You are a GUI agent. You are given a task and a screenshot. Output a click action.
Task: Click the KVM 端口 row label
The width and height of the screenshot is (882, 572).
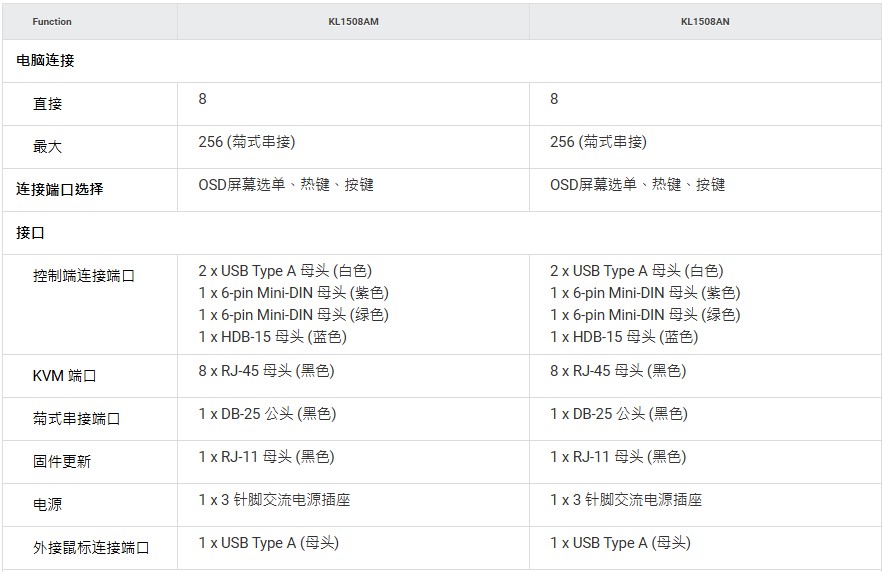pos(64,376)
